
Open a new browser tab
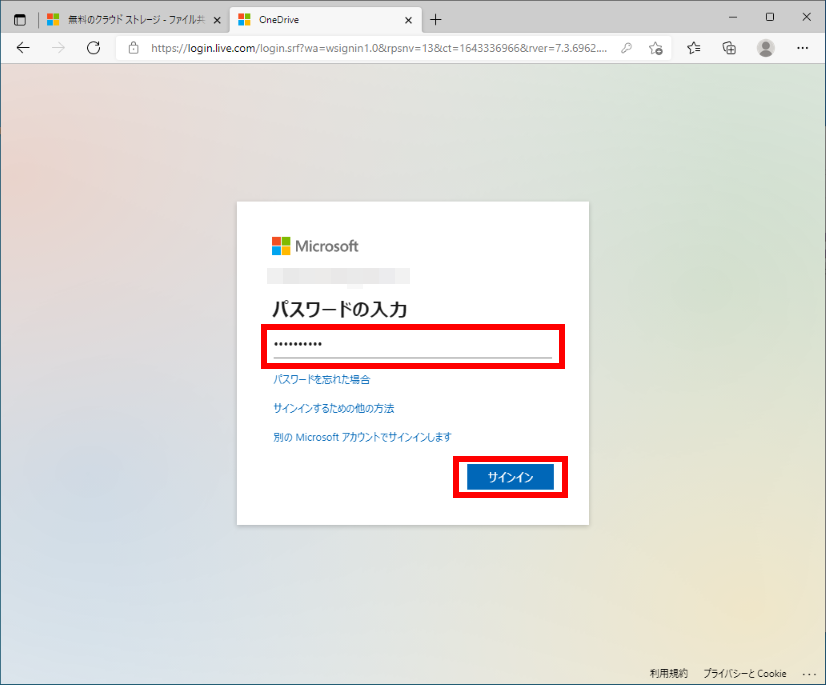[435, 20]
